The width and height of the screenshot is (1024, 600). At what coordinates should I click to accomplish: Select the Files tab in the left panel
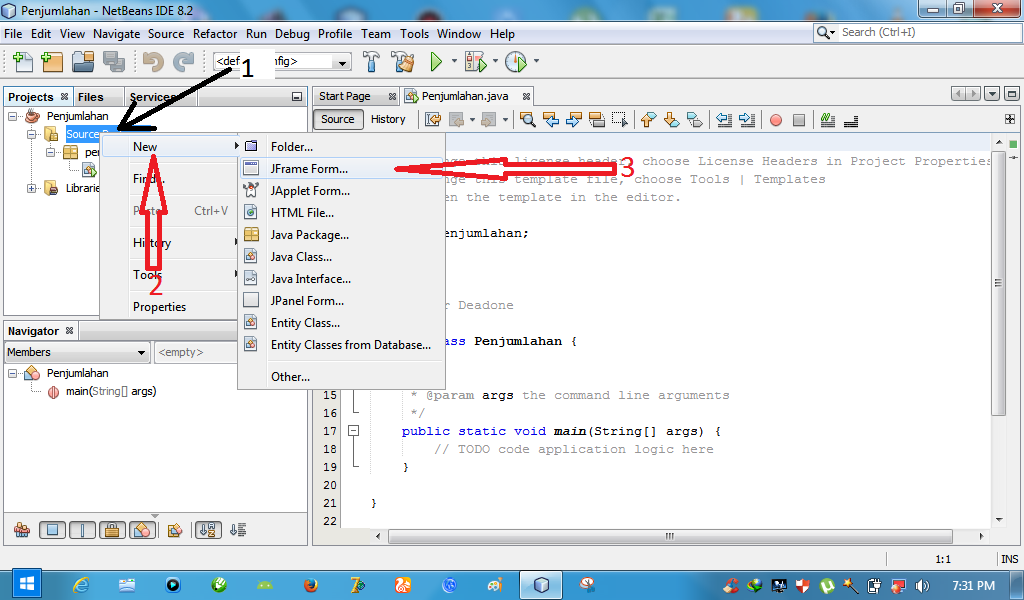coord(89,96)
